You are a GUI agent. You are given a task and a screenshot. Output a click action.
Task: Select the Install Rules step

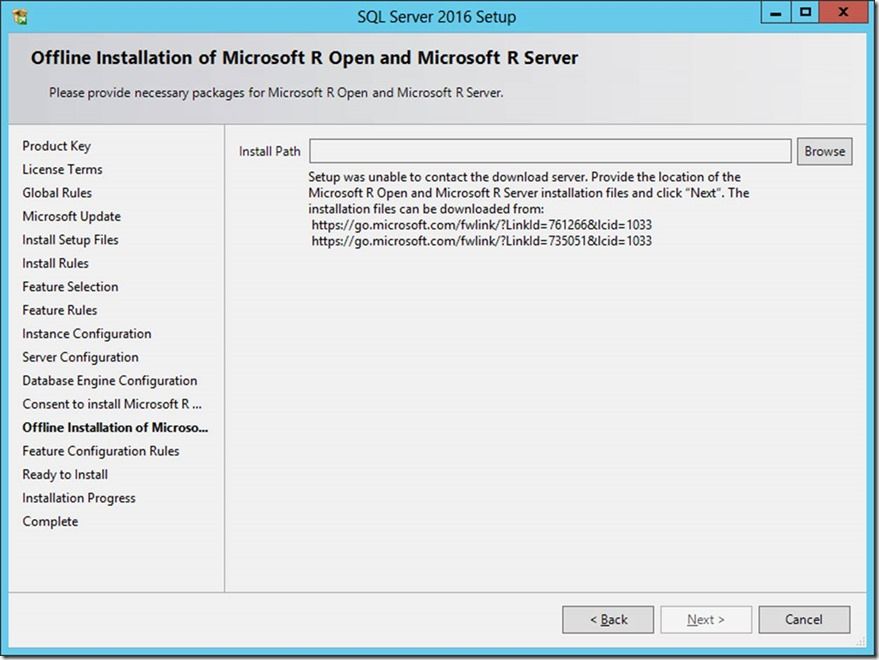click(x=55, y=264)
